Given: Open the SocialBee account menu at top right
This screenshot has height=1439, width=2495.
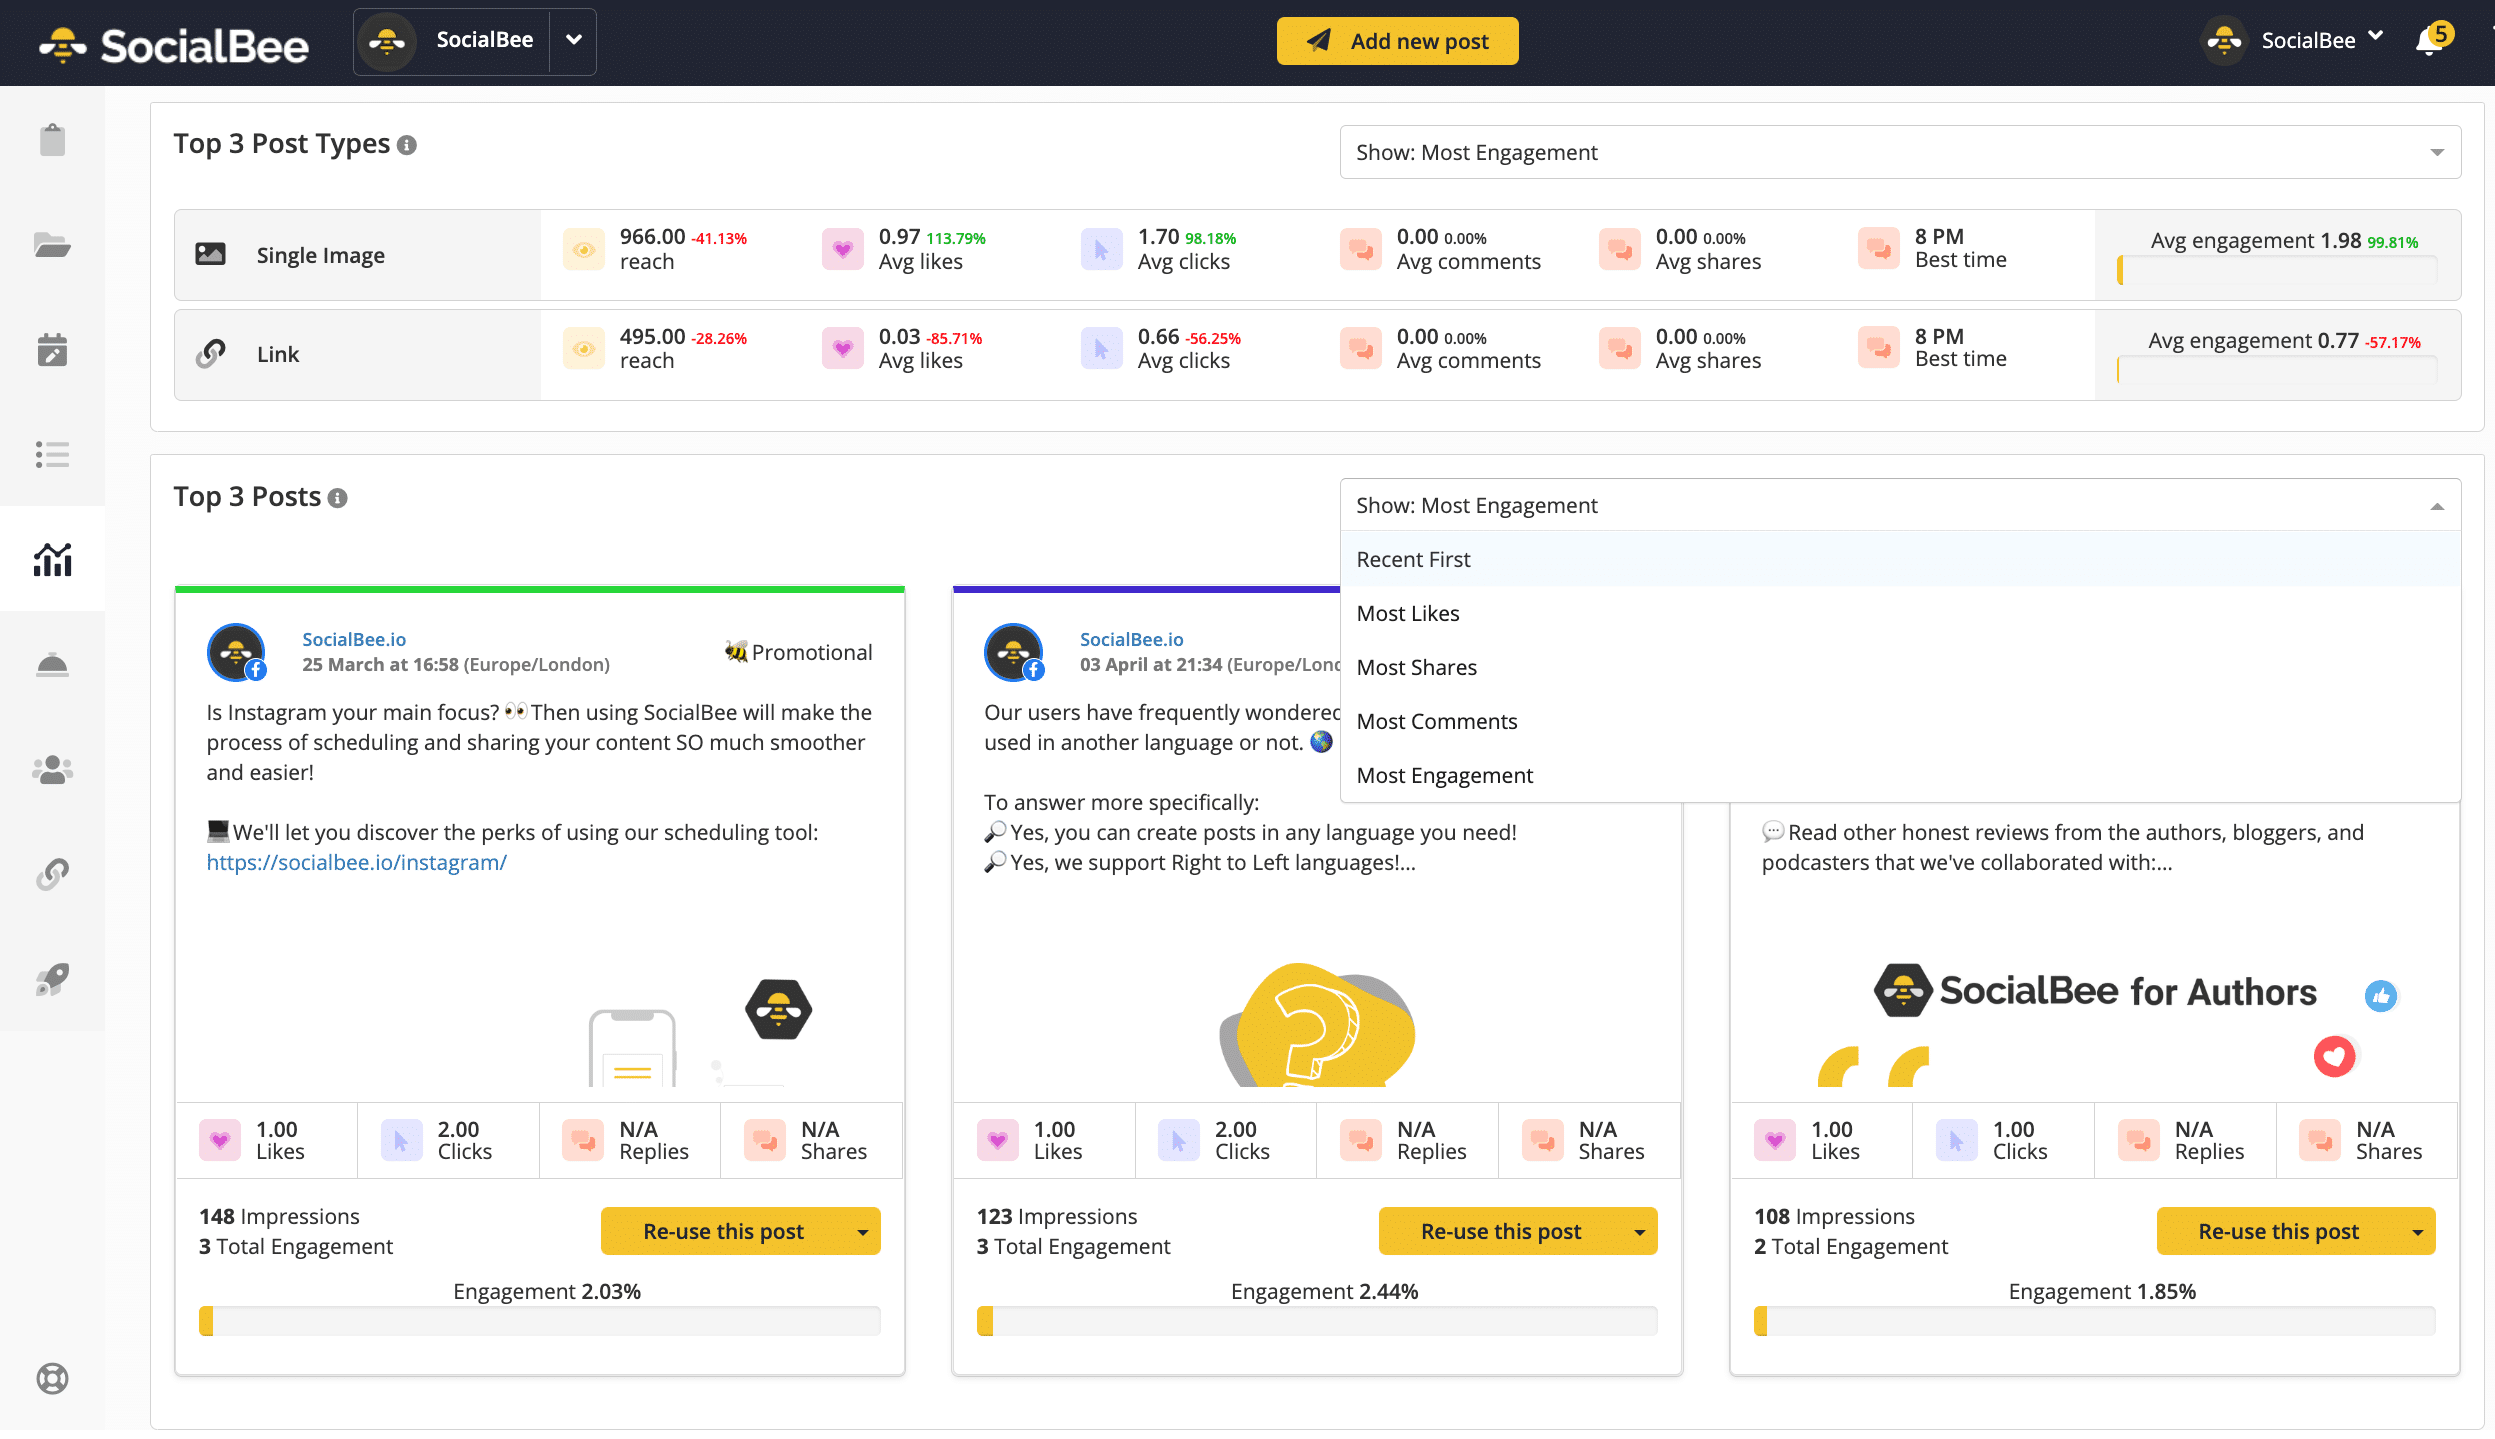Looking at the screenshot, I should click(2293, 40).
